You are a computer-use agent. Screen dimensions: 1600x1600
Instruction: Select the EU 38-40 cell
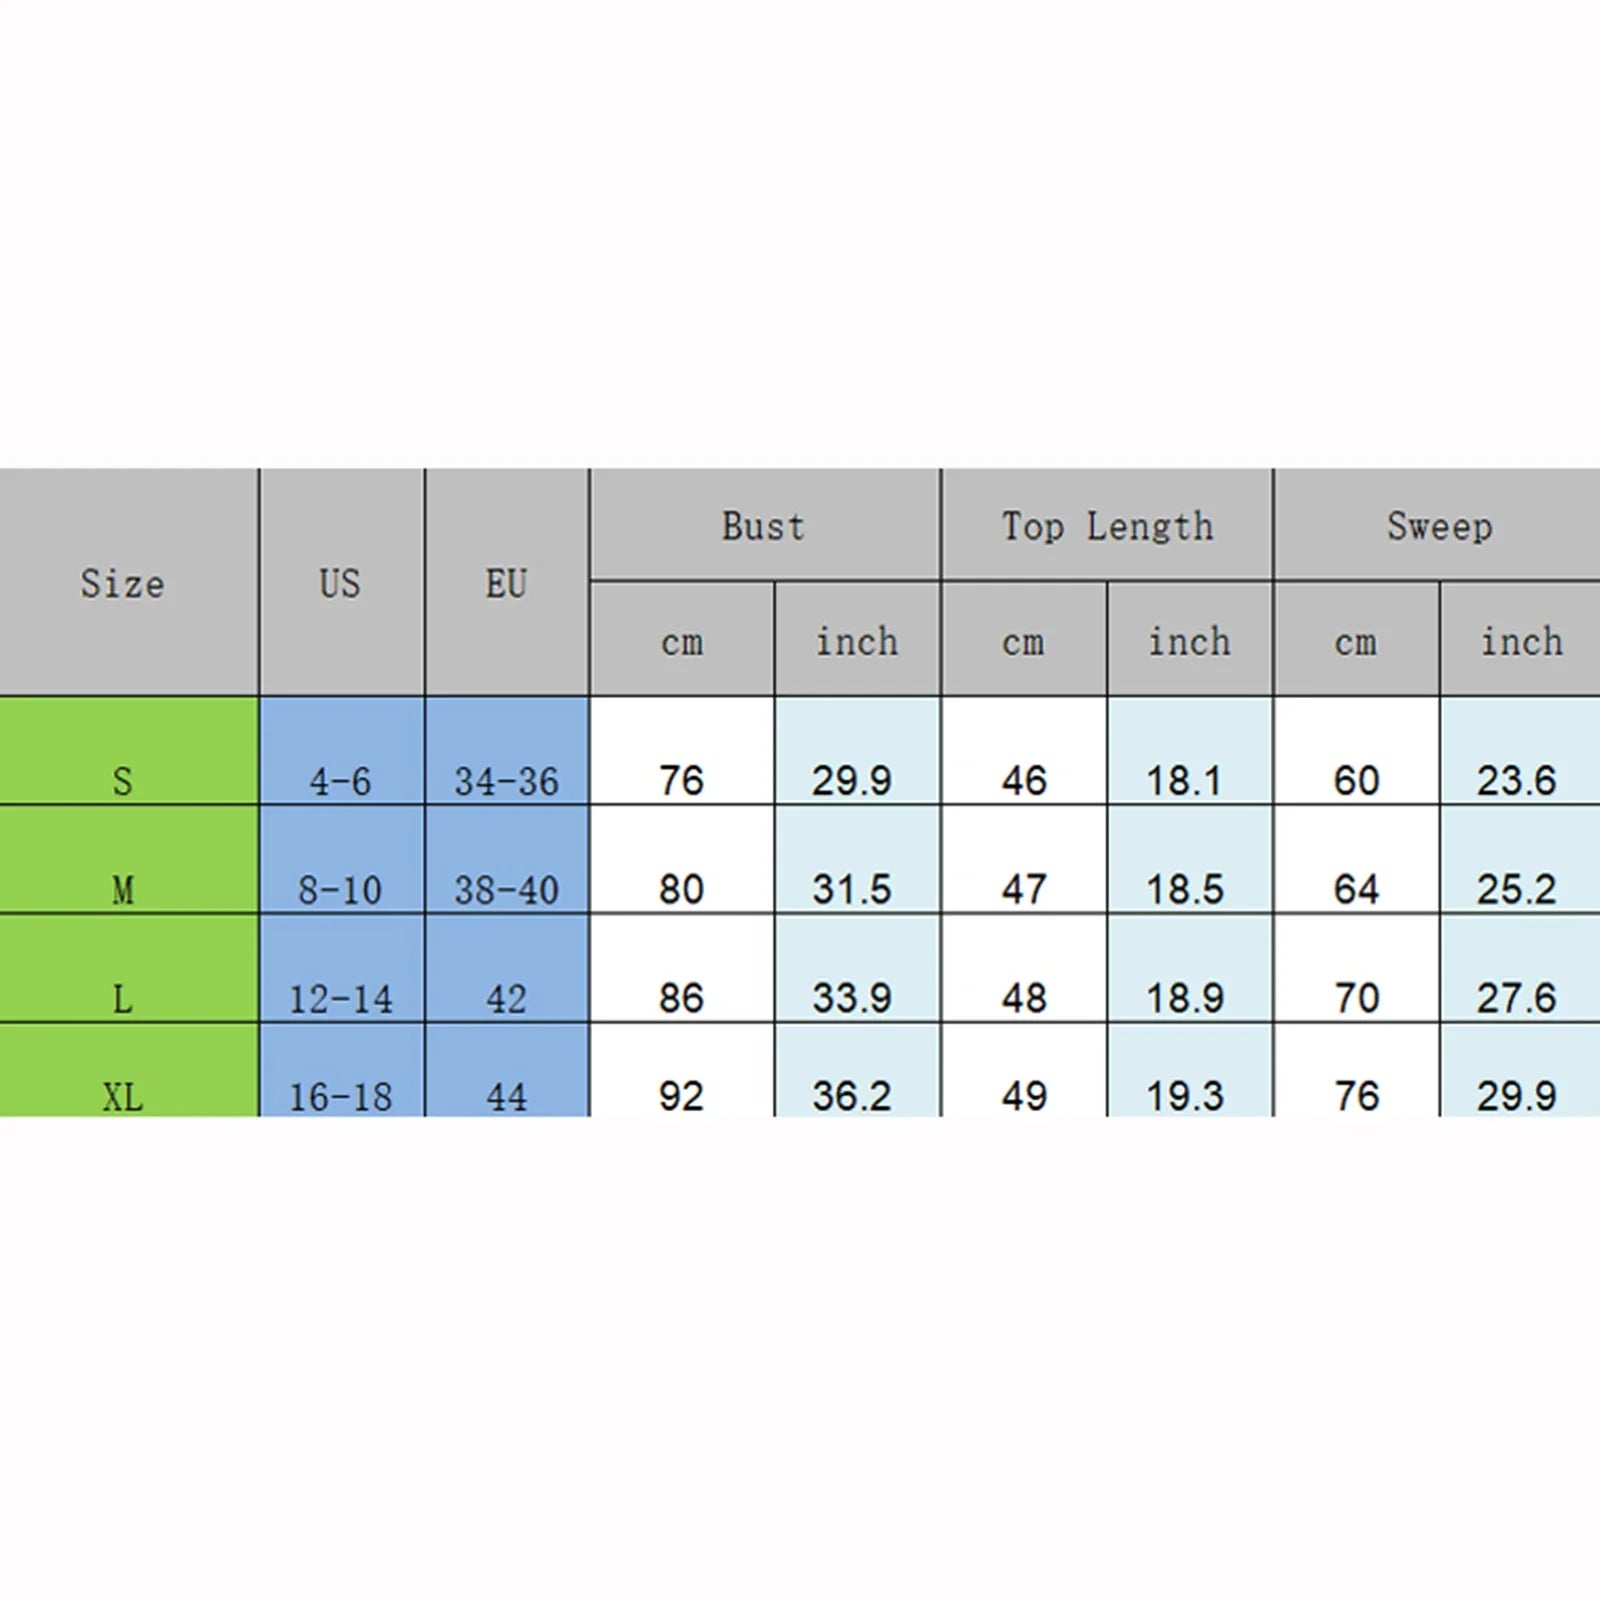point(507,859)
